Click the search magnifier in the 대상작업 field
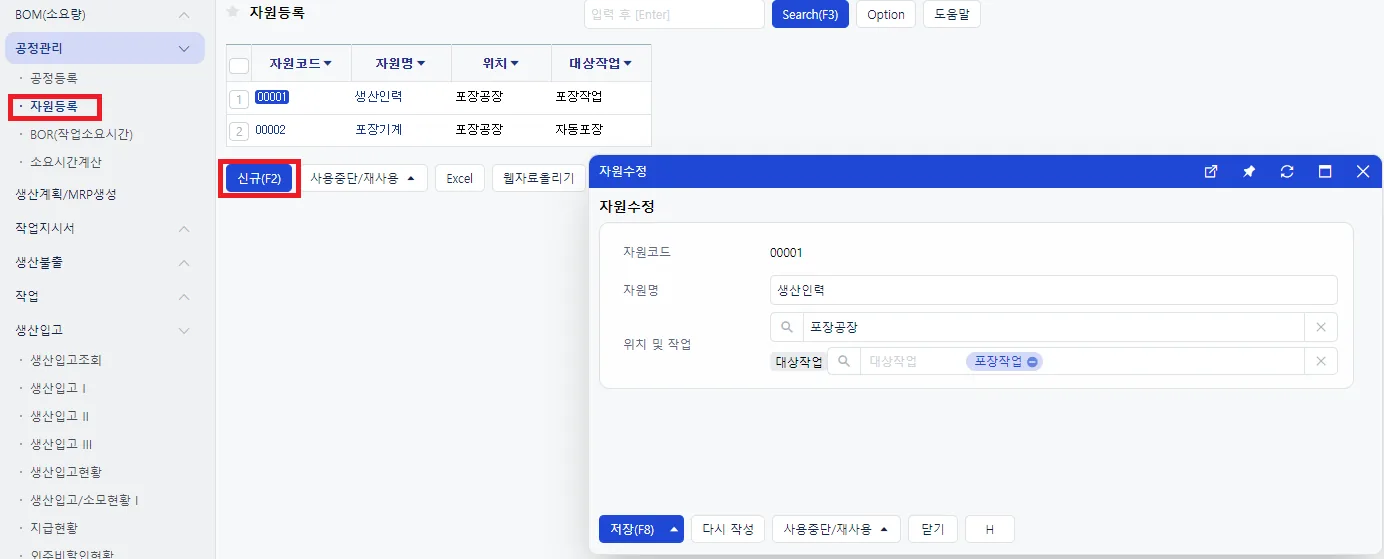This screenshot has width=1384, height=559. click(844, 361)
